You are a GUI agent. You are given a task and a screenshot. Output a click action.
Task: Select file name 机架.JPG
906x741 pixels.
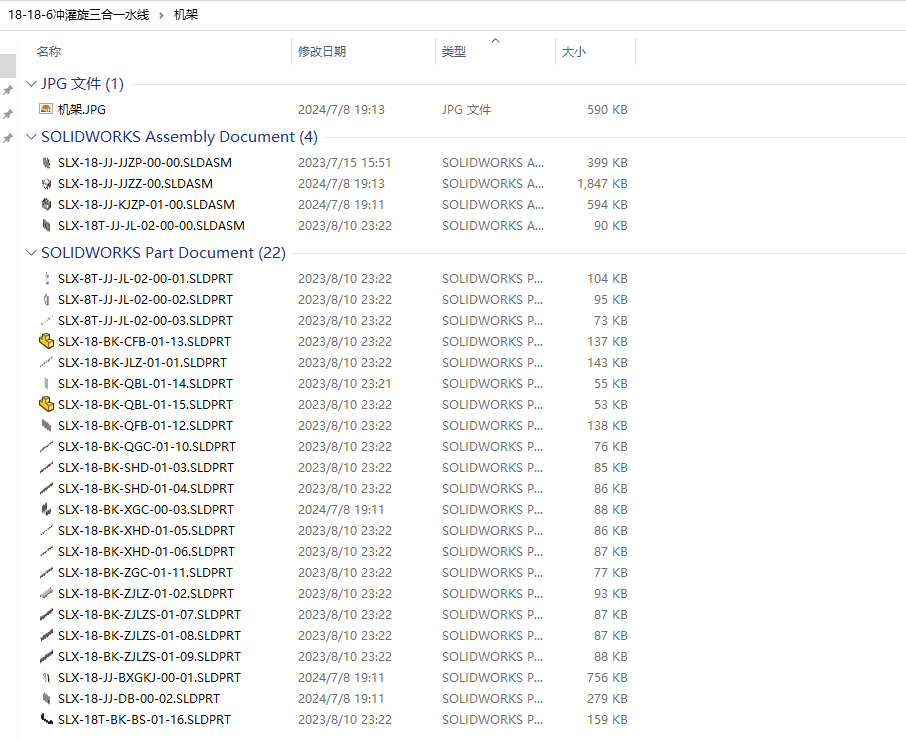pyautogui.click(x=81, y=109)
